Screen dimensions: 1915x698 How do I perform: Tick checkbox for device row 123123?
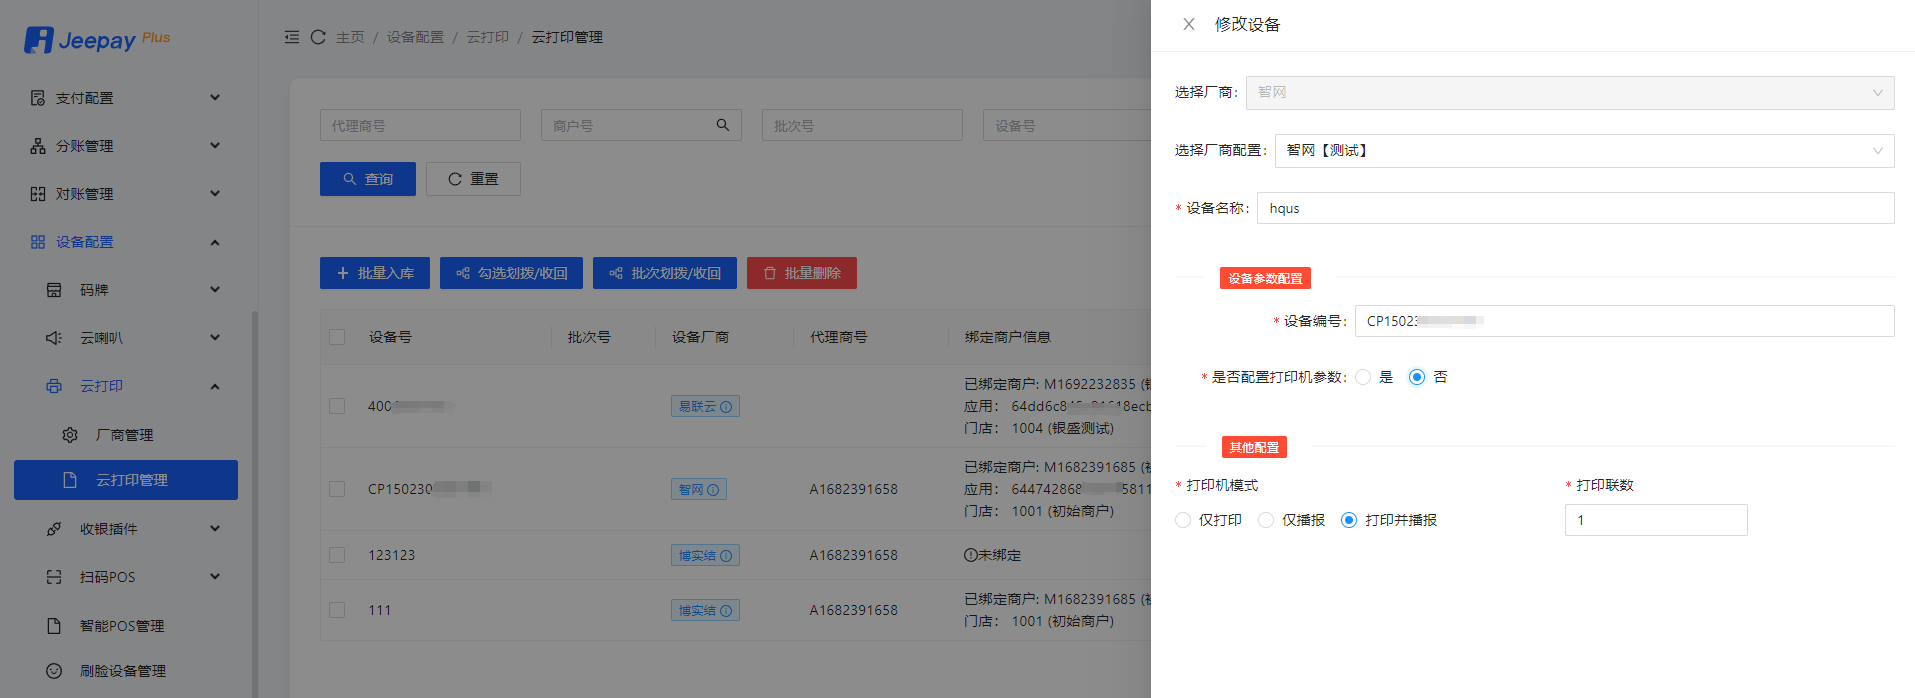click(x=337, y=555)
